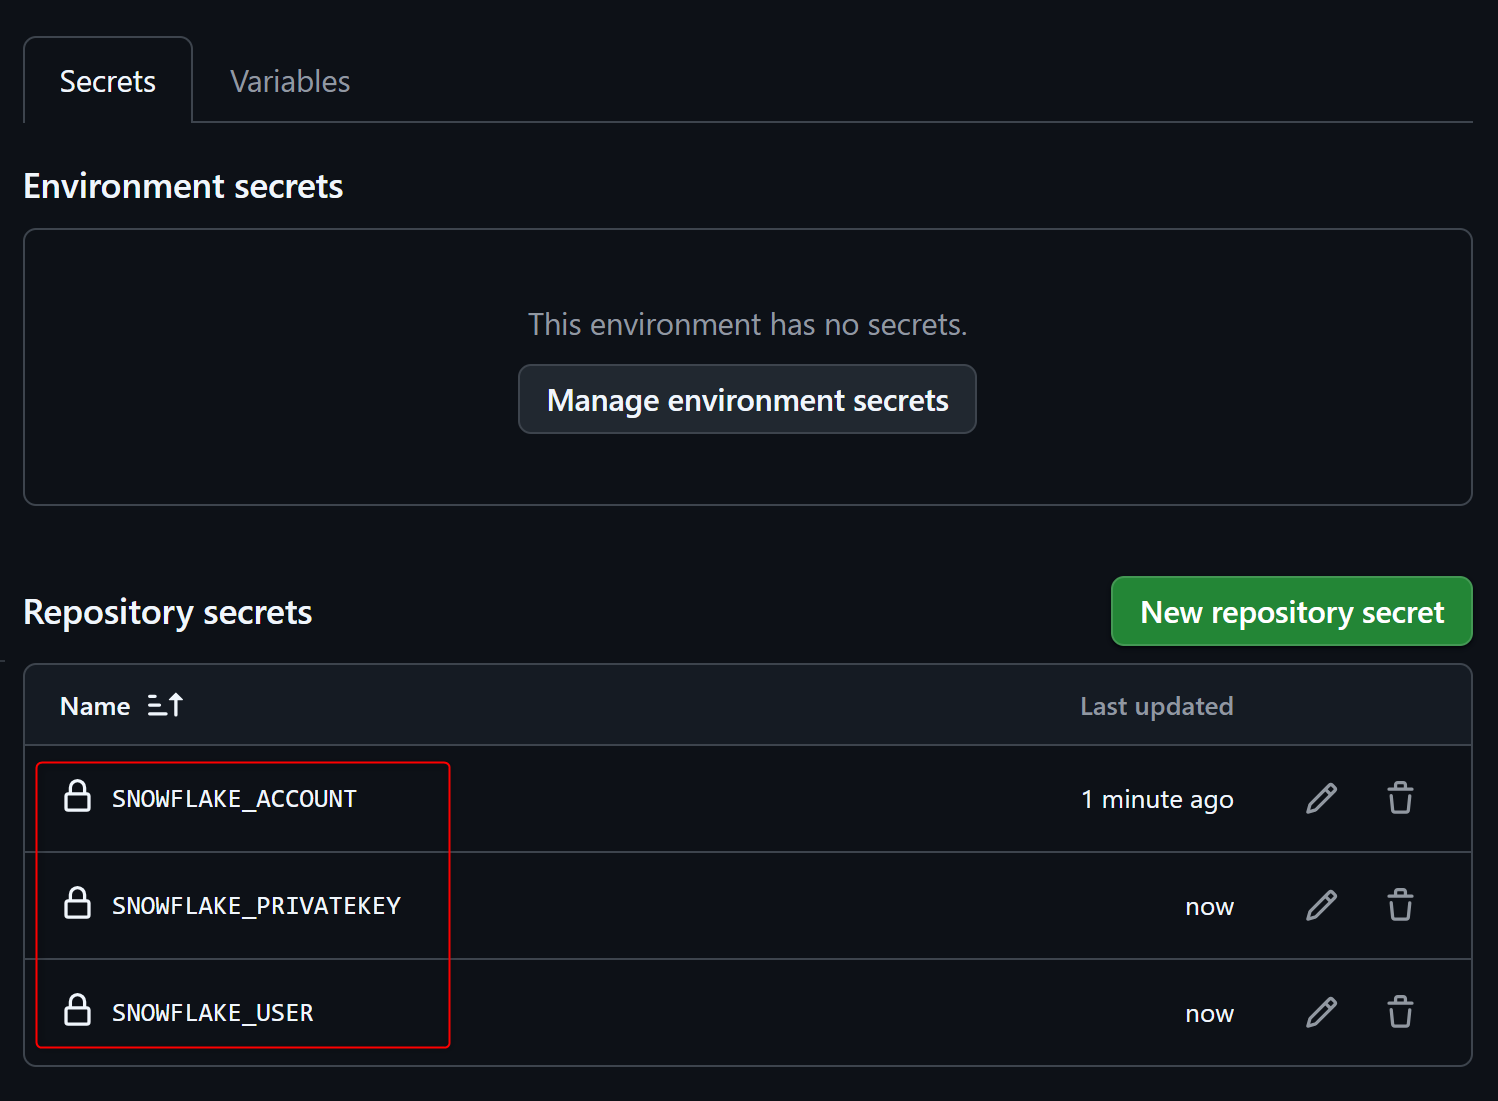Edit the SNOWFLAKE_PRIVATEKEY secret
The width and height of the screenshot is (1498, 1101).
[1321, 906]
